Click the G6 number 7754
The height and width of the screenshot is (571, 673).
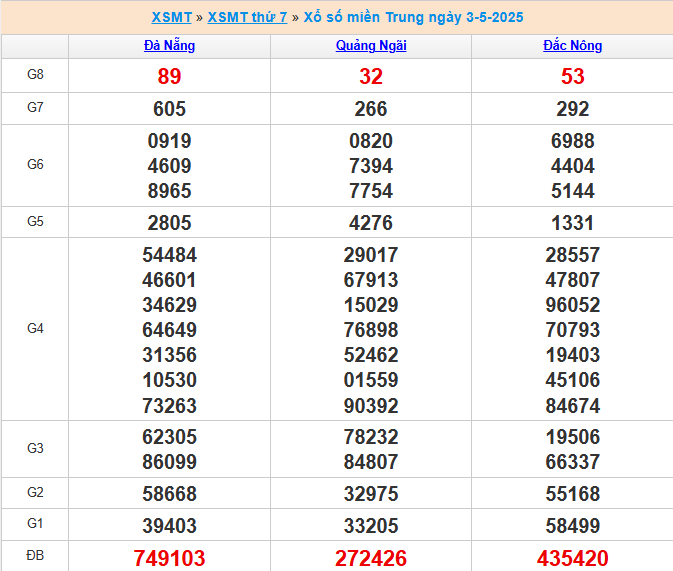pyautogui.click(x=371, y=191)
